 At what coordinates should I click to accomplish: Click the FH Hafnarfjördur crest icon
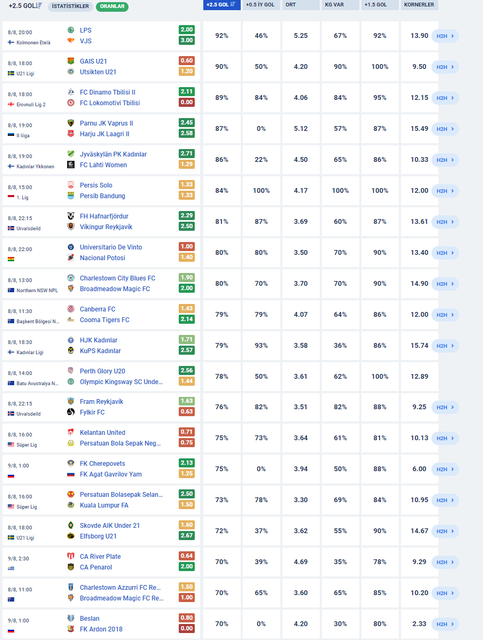pyautogui.click(x=71, y=216)
